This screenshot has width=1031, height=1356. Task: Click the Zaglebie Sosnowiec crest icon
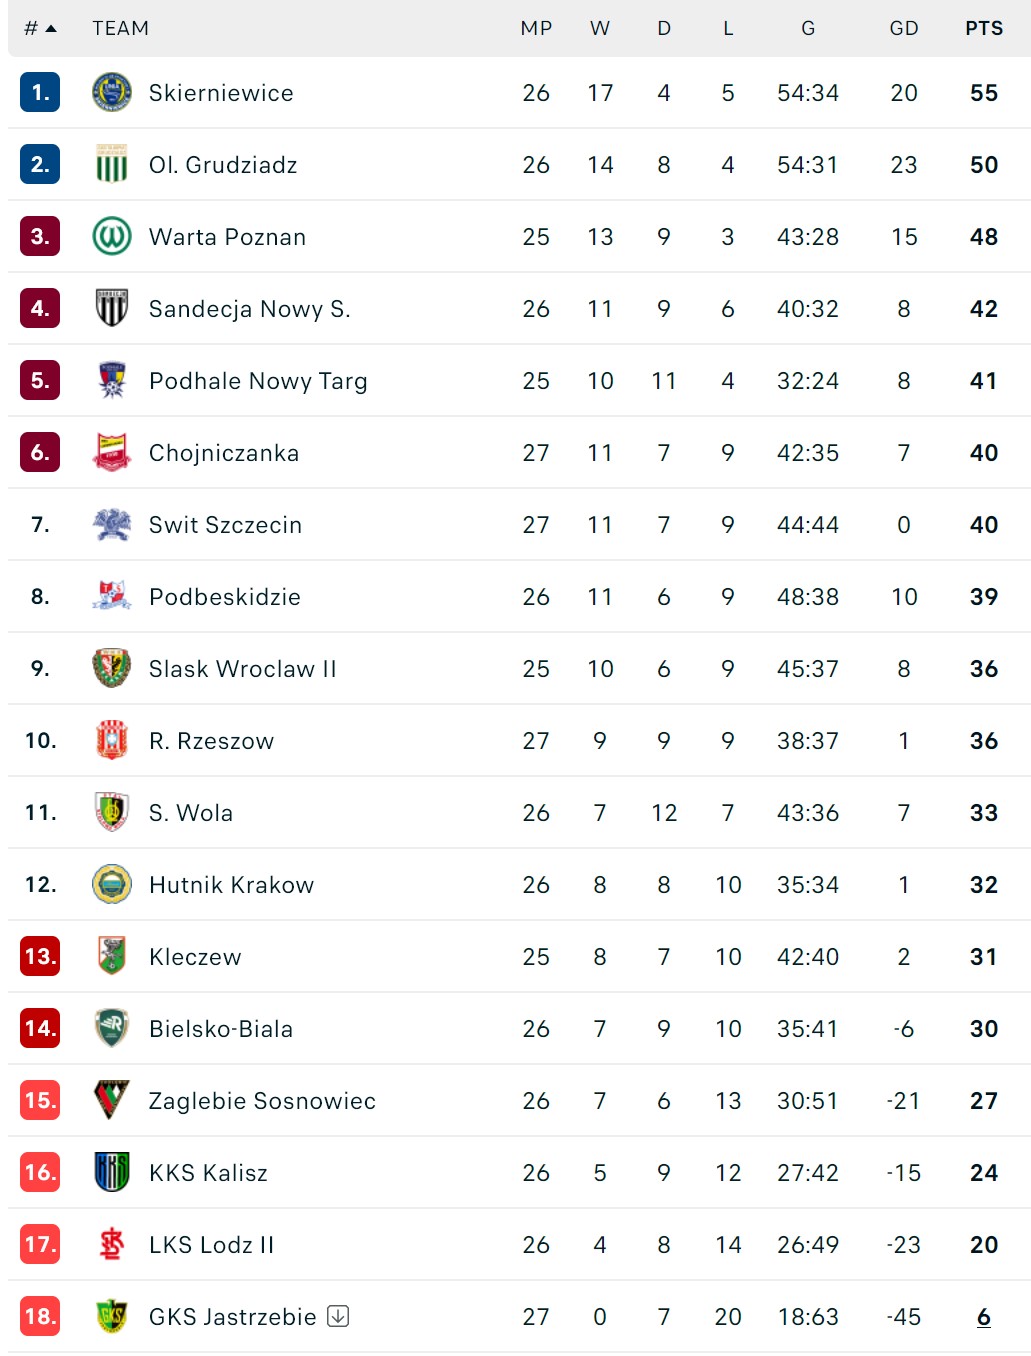[112, 1101]
